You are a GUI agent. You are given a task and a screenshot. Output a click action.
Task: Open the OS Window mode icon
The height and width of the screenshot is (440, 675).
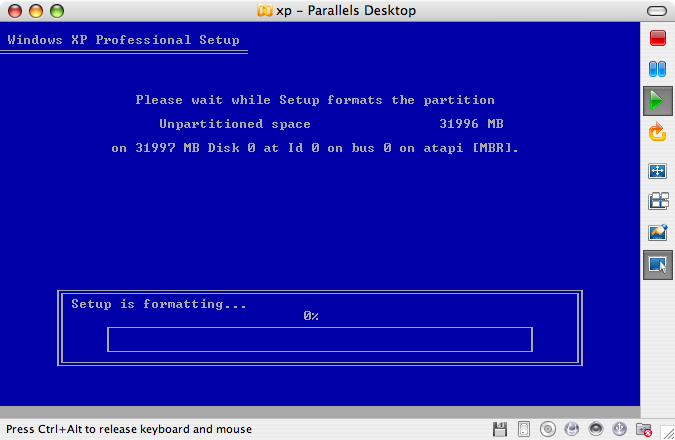(x=658, y=201)
